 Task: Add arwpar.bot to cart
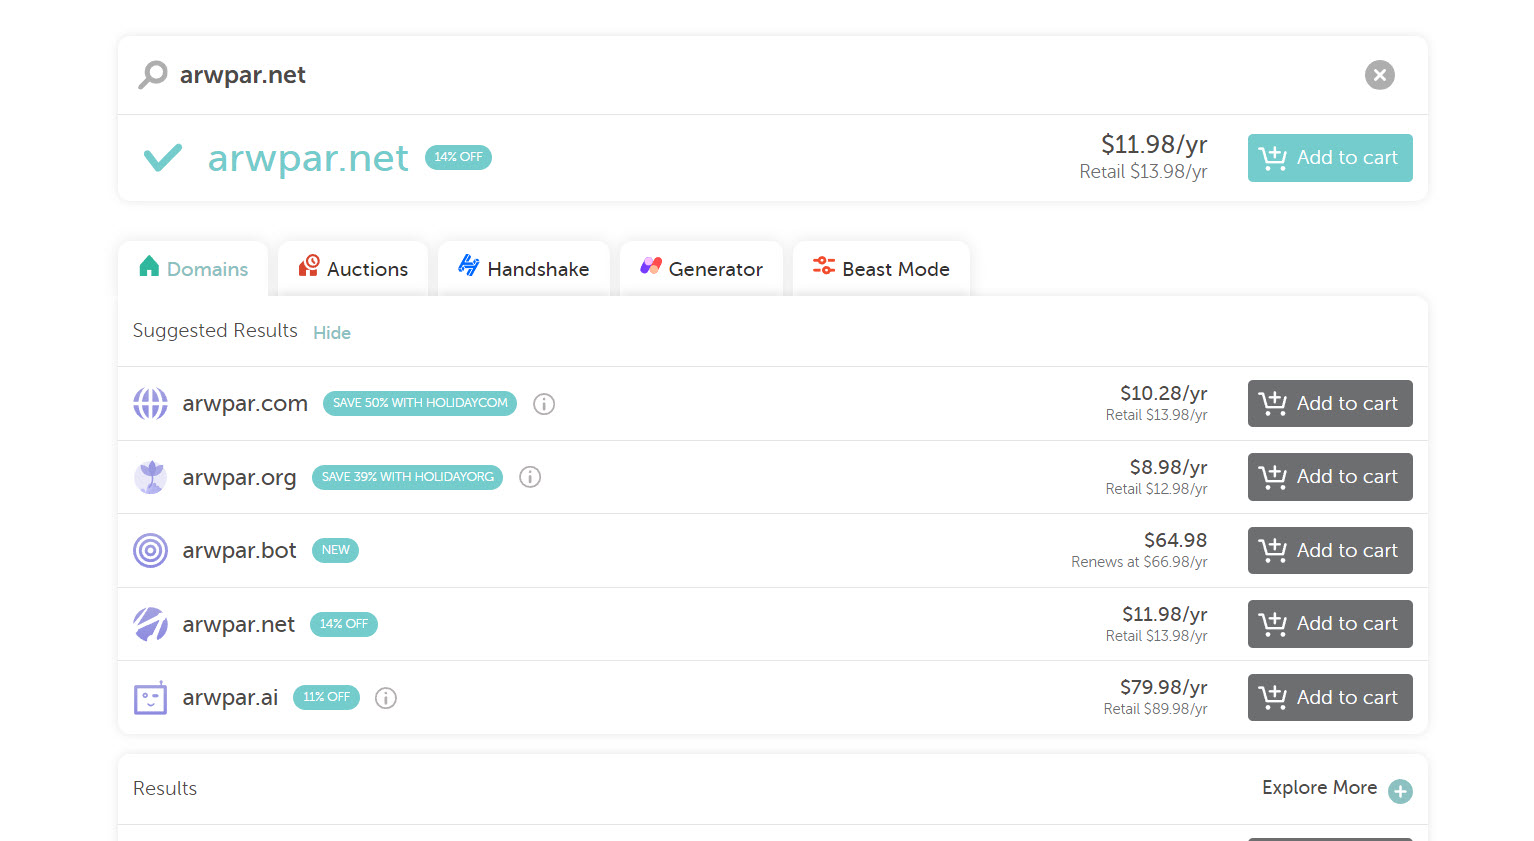click(x=1329, y=551)
